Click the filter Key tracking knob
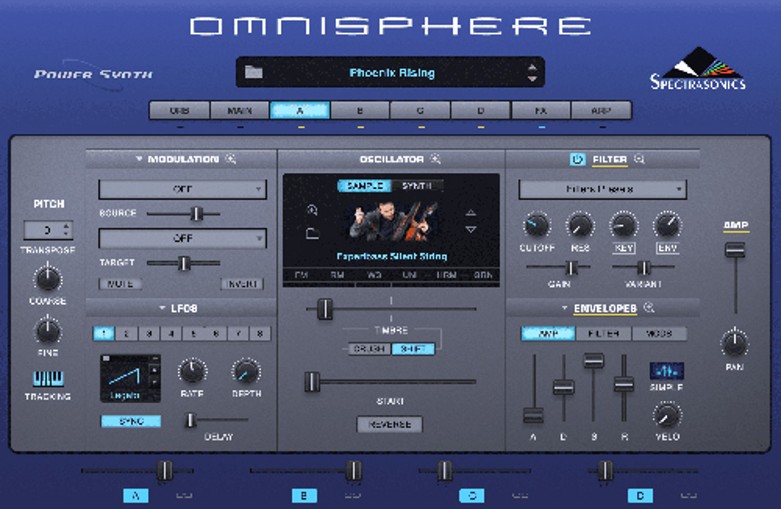 [623, 226]
